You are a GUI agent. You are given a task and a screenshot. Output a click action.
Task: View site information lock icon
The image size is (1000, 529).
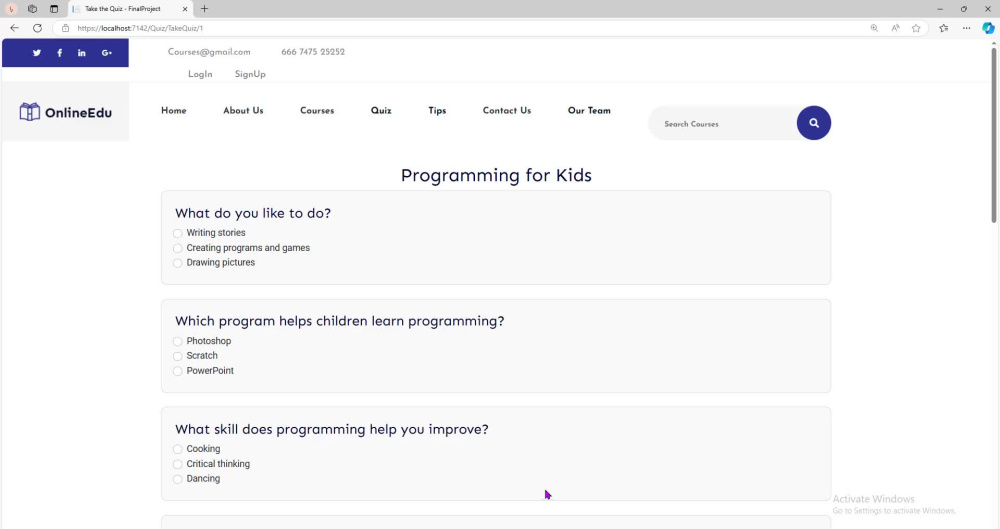point(65,28)
